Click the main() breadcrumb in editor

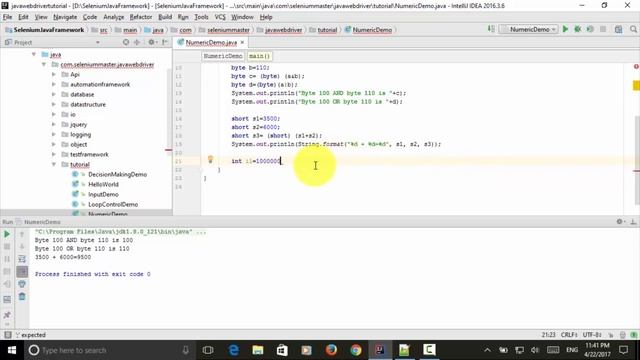(x=259, y=56)
